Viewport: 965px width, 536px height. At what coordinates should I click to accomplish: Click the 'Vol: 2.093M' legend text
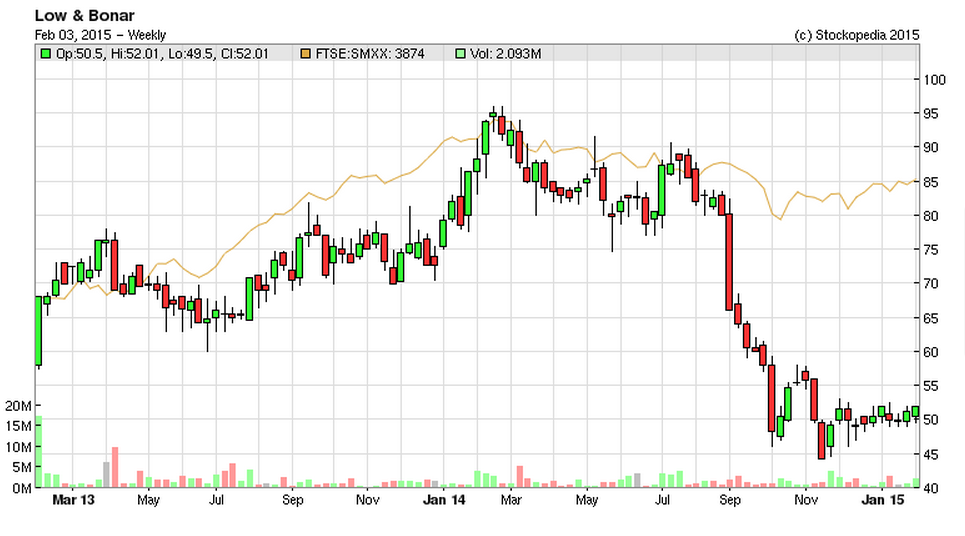coord(506,54)
